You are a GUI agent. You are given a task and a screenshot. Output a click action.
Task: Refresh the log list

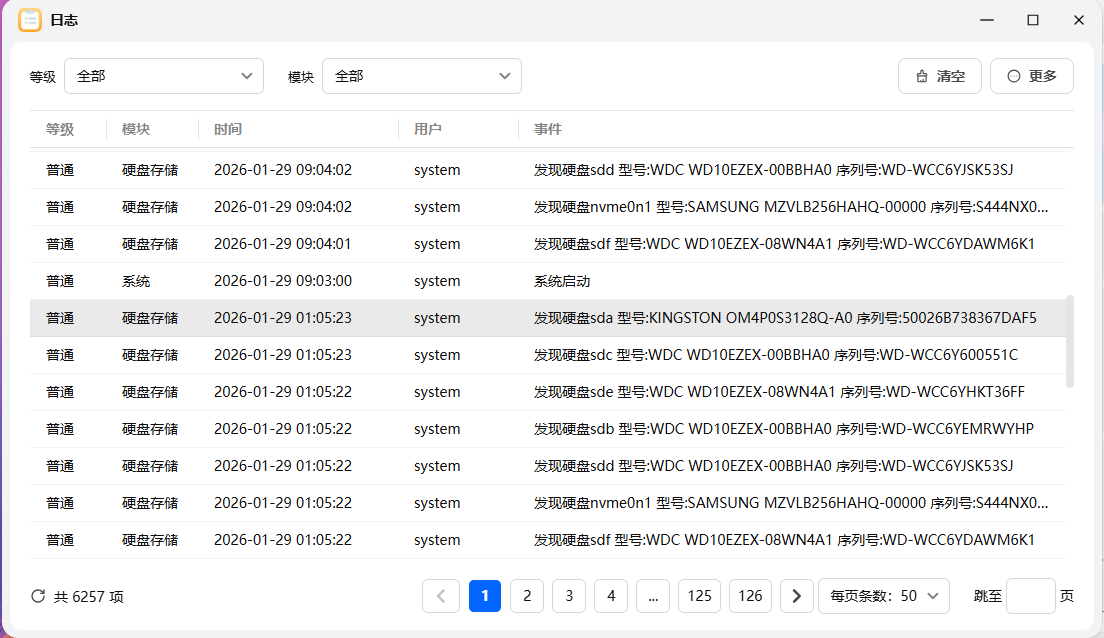[37, 595]
